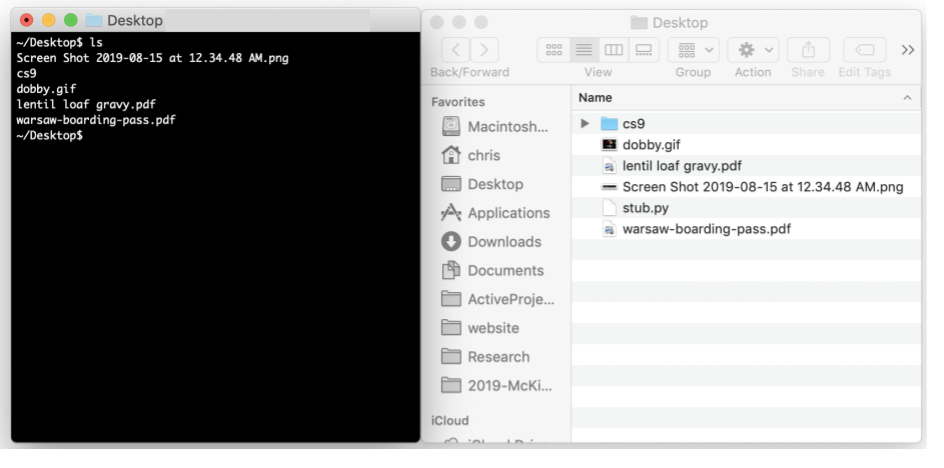944x468 pixels.
Task: Click 'warsaw-boarding-pass.pdf' in Terminal output
Action: point(96,120)
